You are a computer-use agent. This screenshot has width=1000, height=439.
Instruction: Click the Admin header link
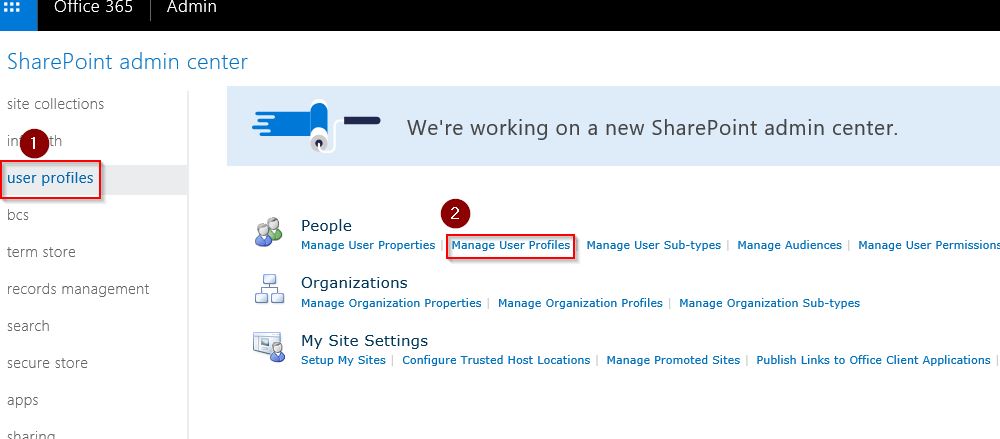(191, 8)
